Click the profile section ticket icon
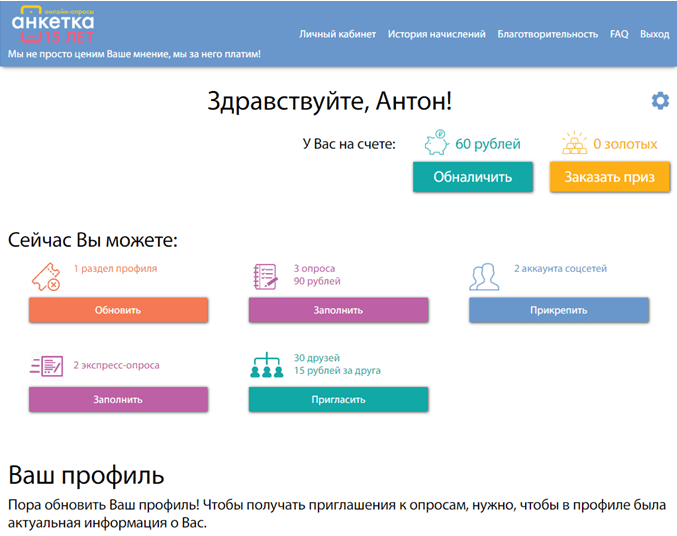The height and width of the screenshot is (536, 677). click(x=46, y=277)
